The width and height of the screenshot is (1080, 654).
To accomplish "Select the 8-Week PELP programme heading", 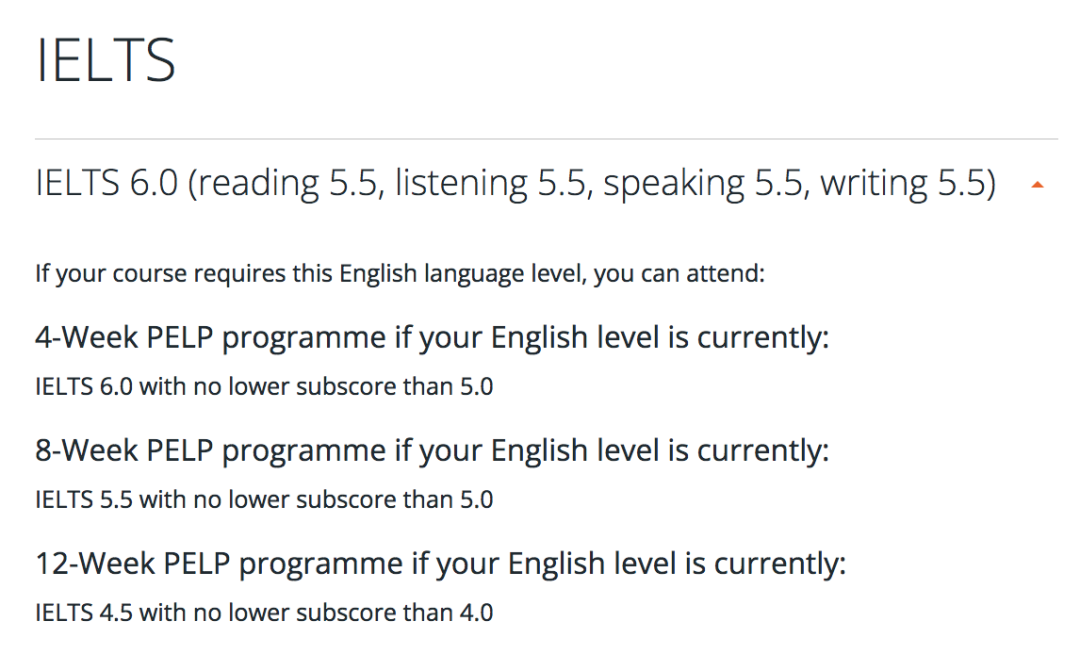I will pos(432,451).
